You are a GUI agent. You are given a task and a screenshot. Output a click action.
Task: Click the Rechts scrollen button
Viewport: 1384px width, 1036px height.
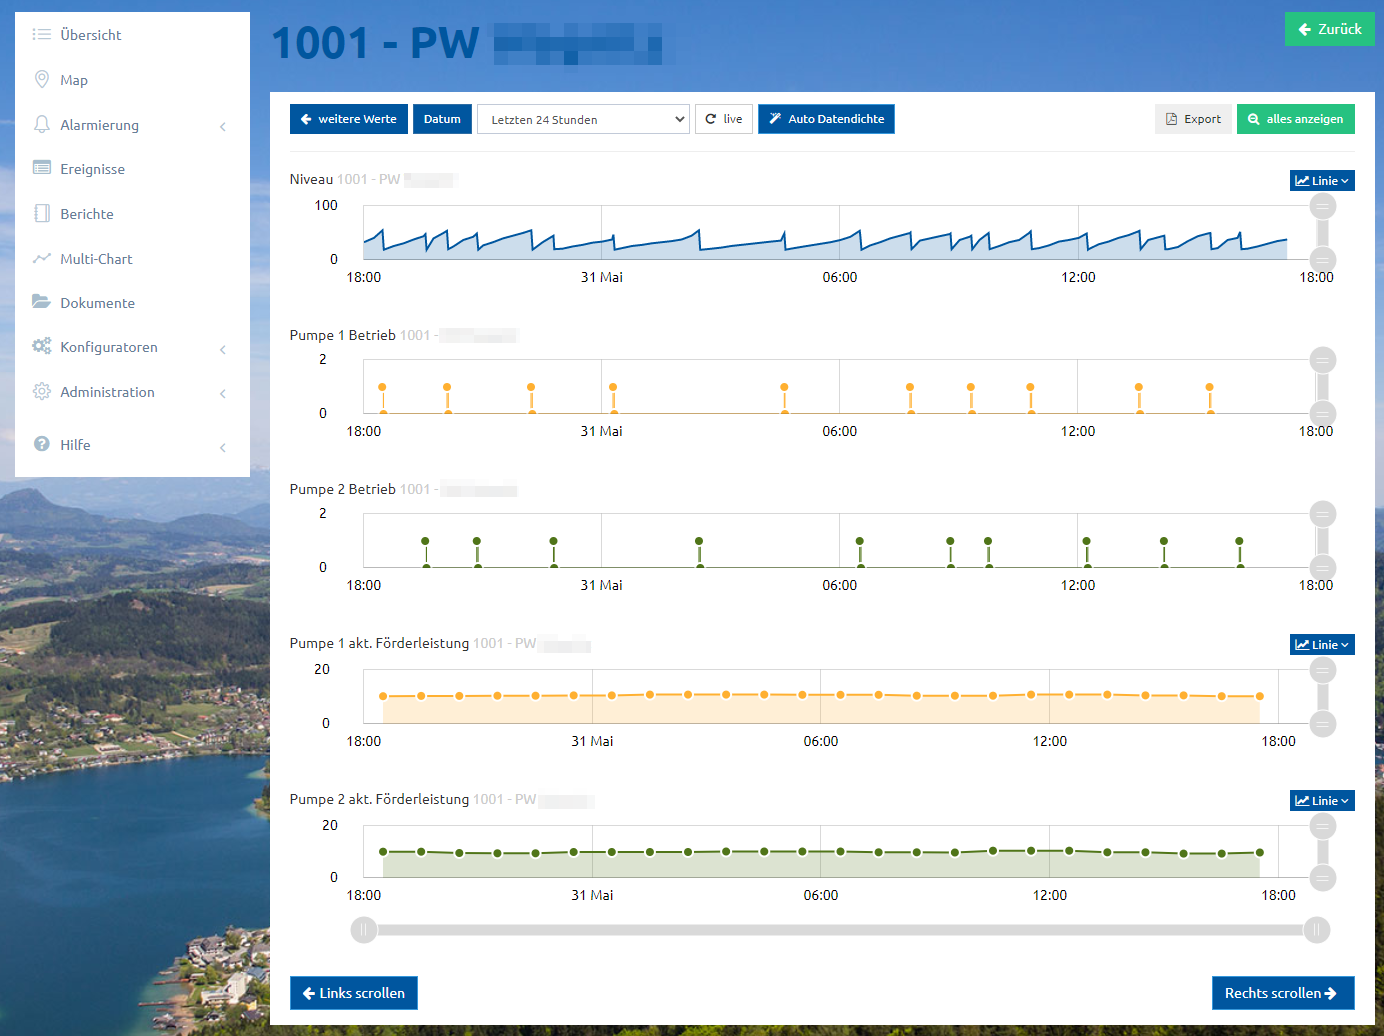pos(1283,993)
